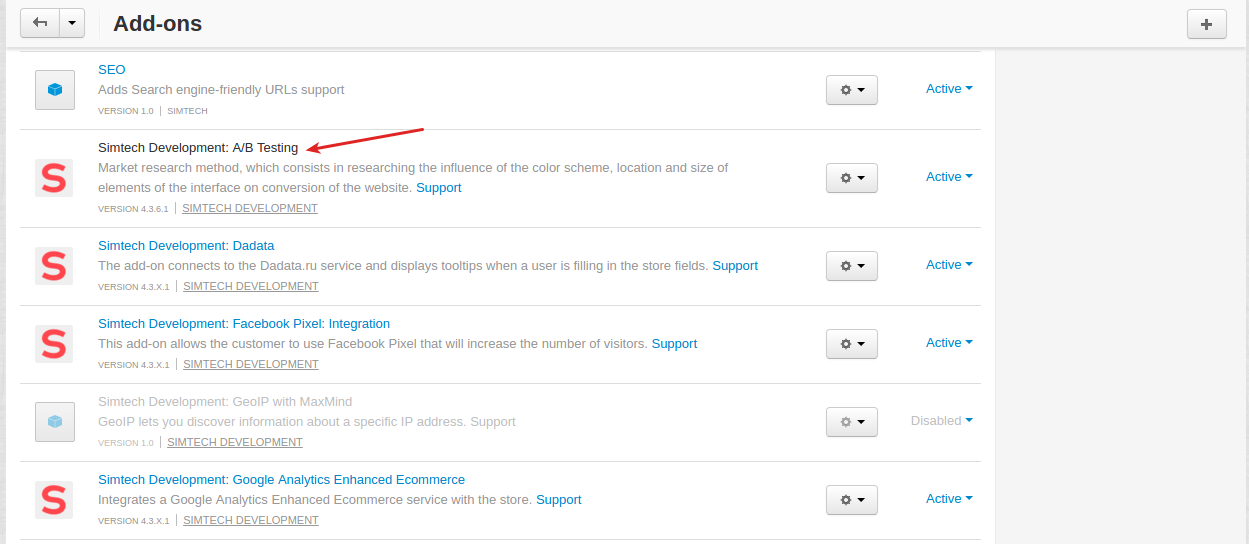Image resolution: width=1249 pixels, height=544 pixels.
Task: Click the back arrow button
Action: [x=40, y=23]
